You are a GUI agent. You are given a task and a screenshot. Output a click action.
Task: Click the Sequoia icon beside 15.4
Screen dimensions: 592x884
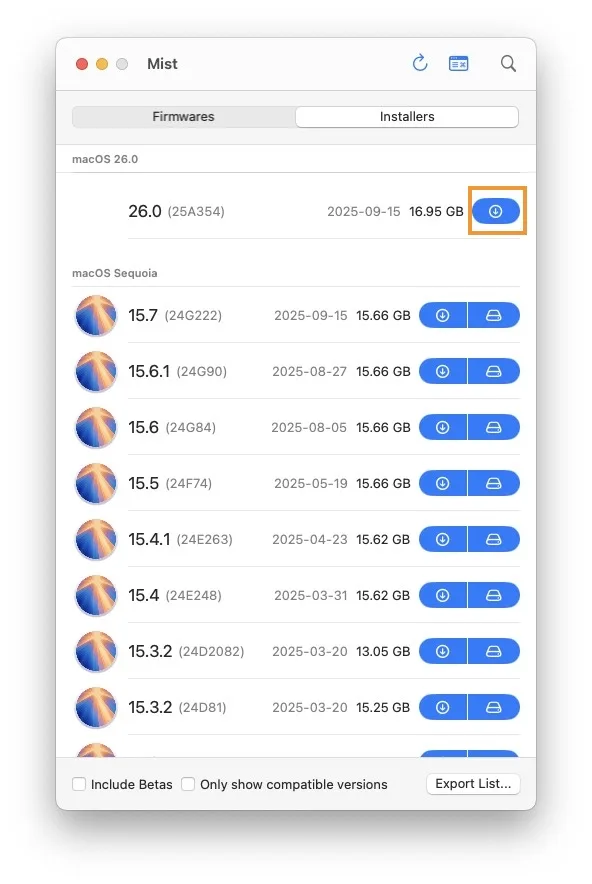pos(96,595)
